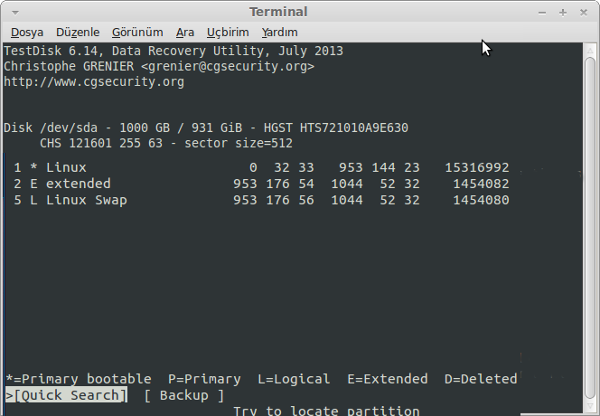Select the Backup option

(184, 395)
